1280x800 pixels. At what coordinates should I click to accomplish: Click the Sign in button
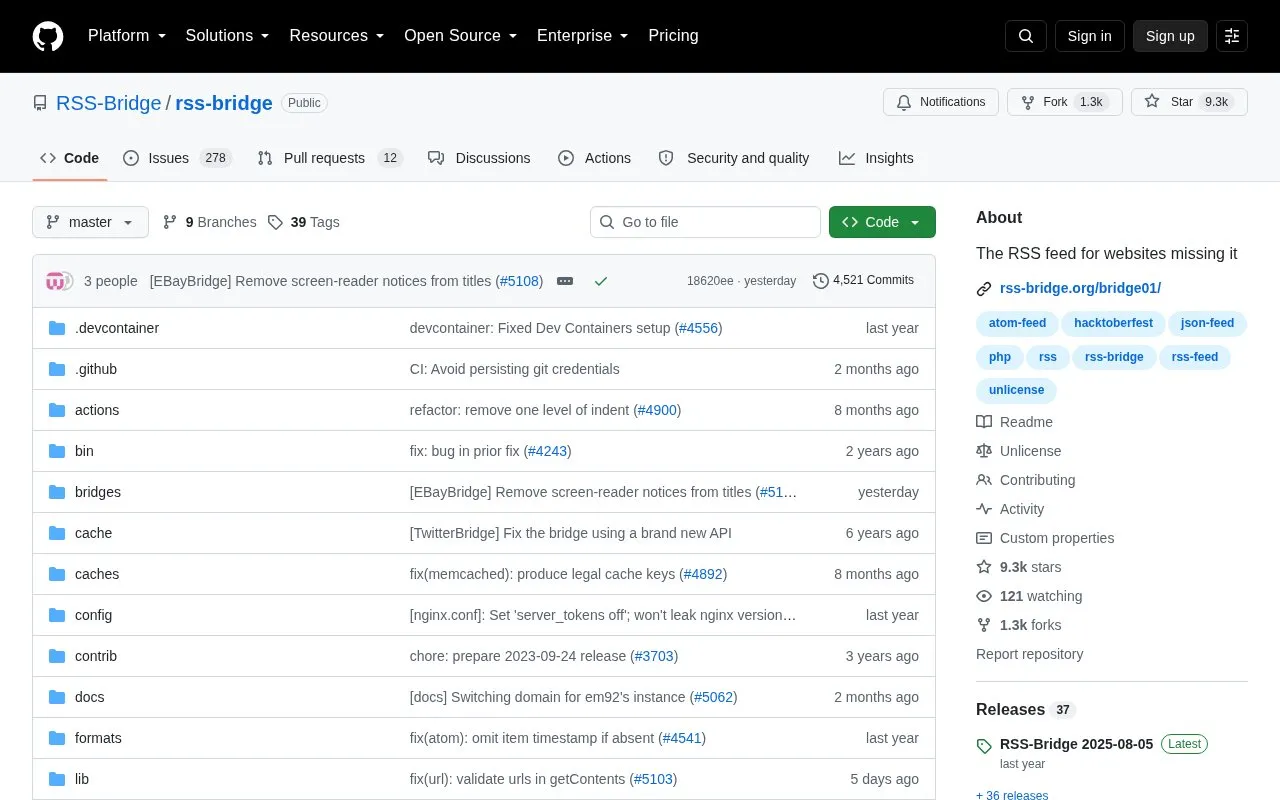1089,36
